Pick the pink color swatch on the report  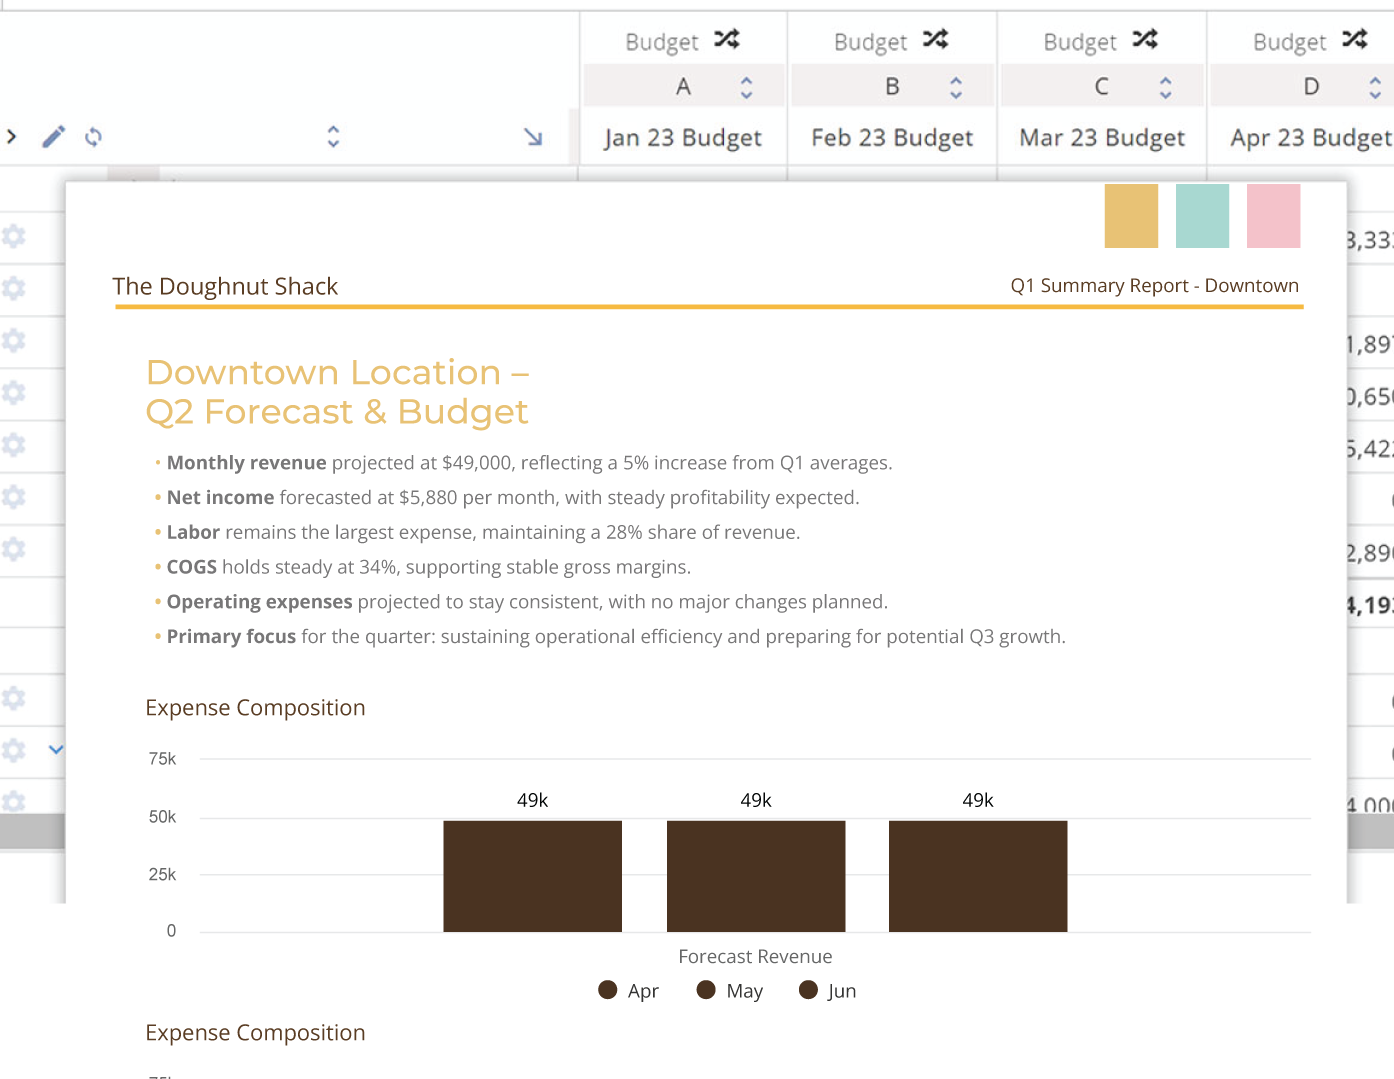coord(1273,216)
